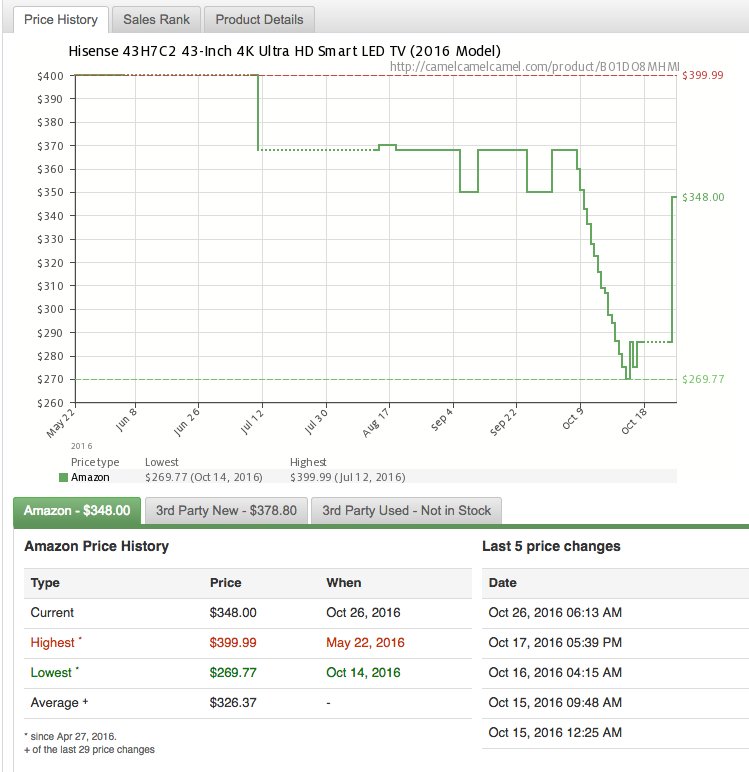Click the Oct 15, 2016 12:25 AM price change
749x772 pixels.
click(555, 733)
